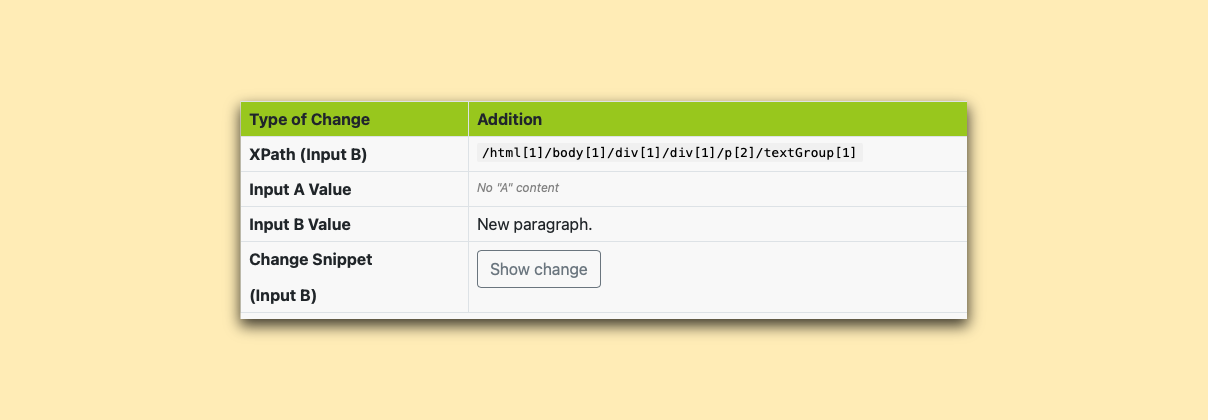This screenshot has height=420, width=1208.
Task: Click the "XPath (Input B)" row label
Action: pyautogui.click(x=308, y=154)
